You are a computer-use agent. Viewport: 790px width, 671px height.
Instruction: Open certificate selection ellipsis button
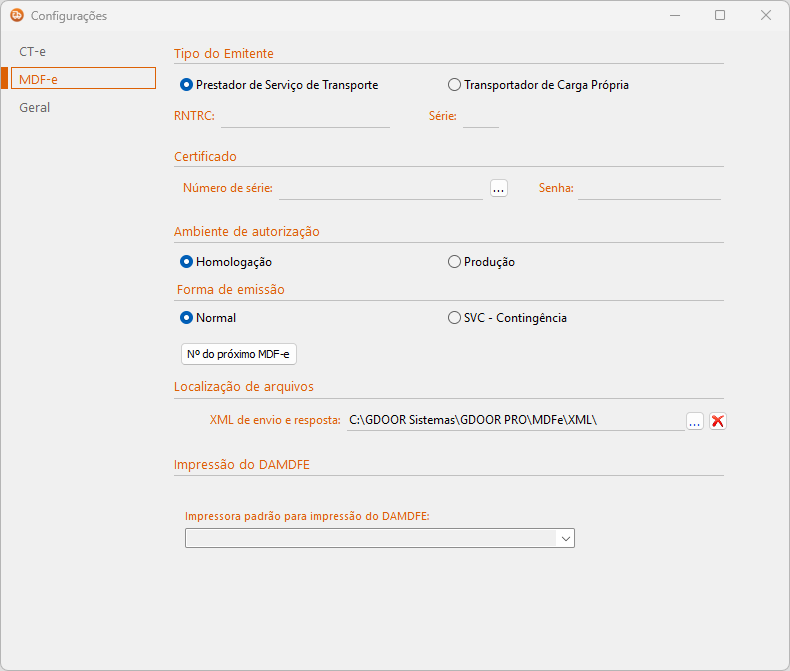(x=499, y=188)
